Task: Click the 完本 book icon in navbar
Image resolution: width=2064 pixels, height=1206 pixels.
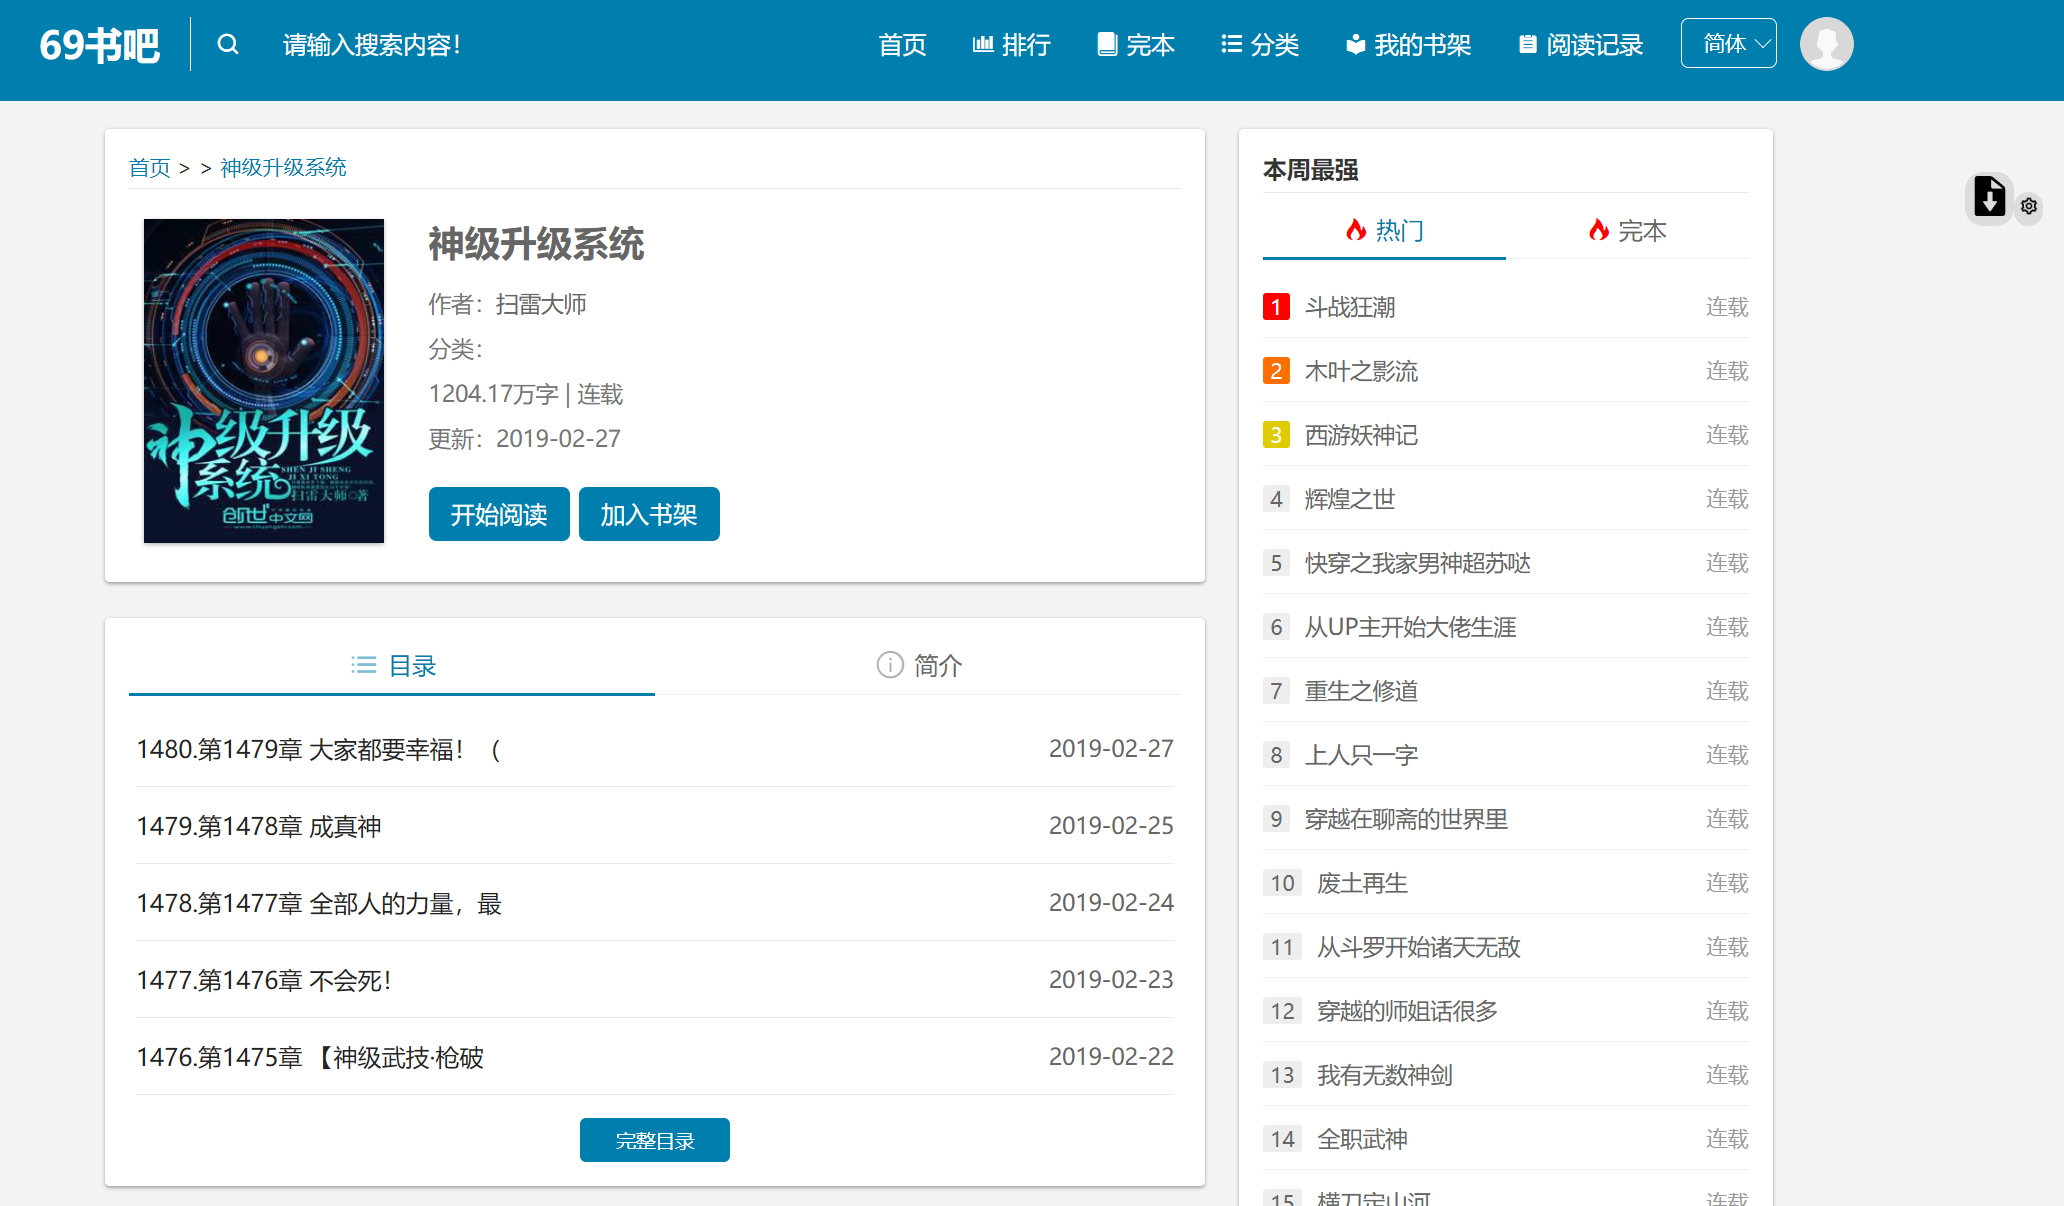Action: pos(1106,44)
